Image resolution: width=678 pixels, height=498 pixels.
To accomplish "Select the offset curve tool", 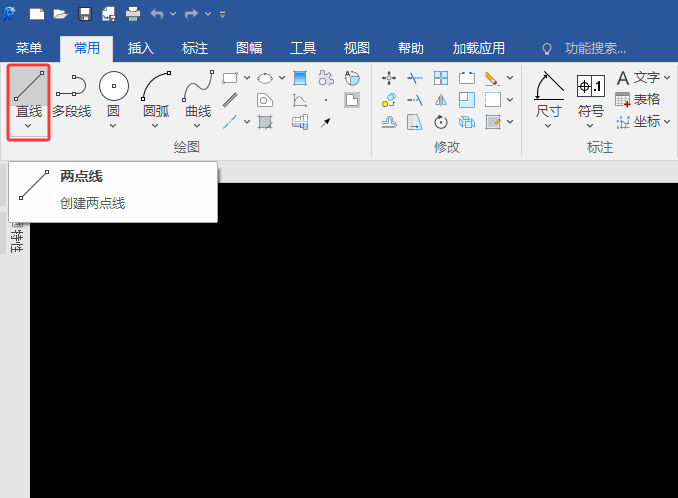I will [x=389, y=122].
